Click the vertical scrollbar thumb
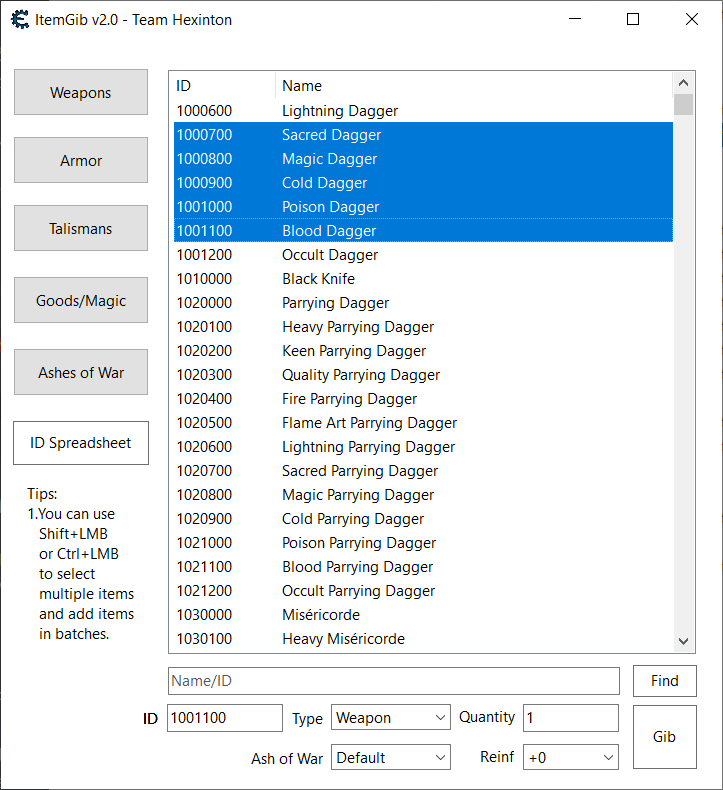Viewport: 723px width, 790px height. (x=683, y=104)
